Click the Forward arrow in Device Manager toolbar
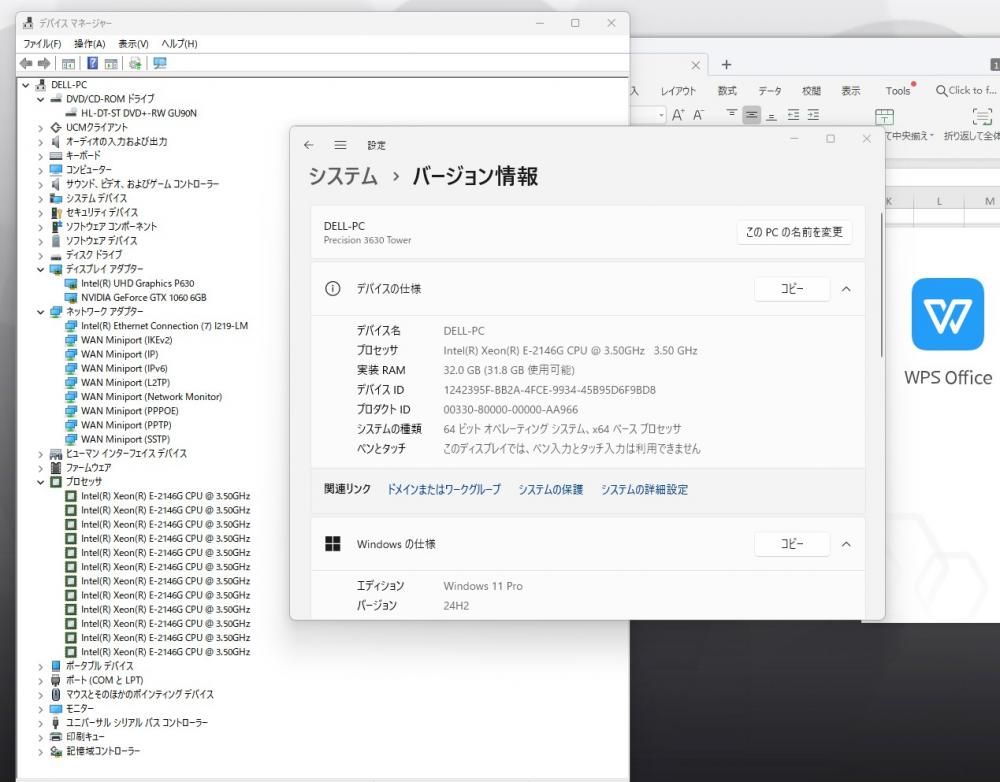This screenshot has width=1000, height=782. click(x=44, y=63)
